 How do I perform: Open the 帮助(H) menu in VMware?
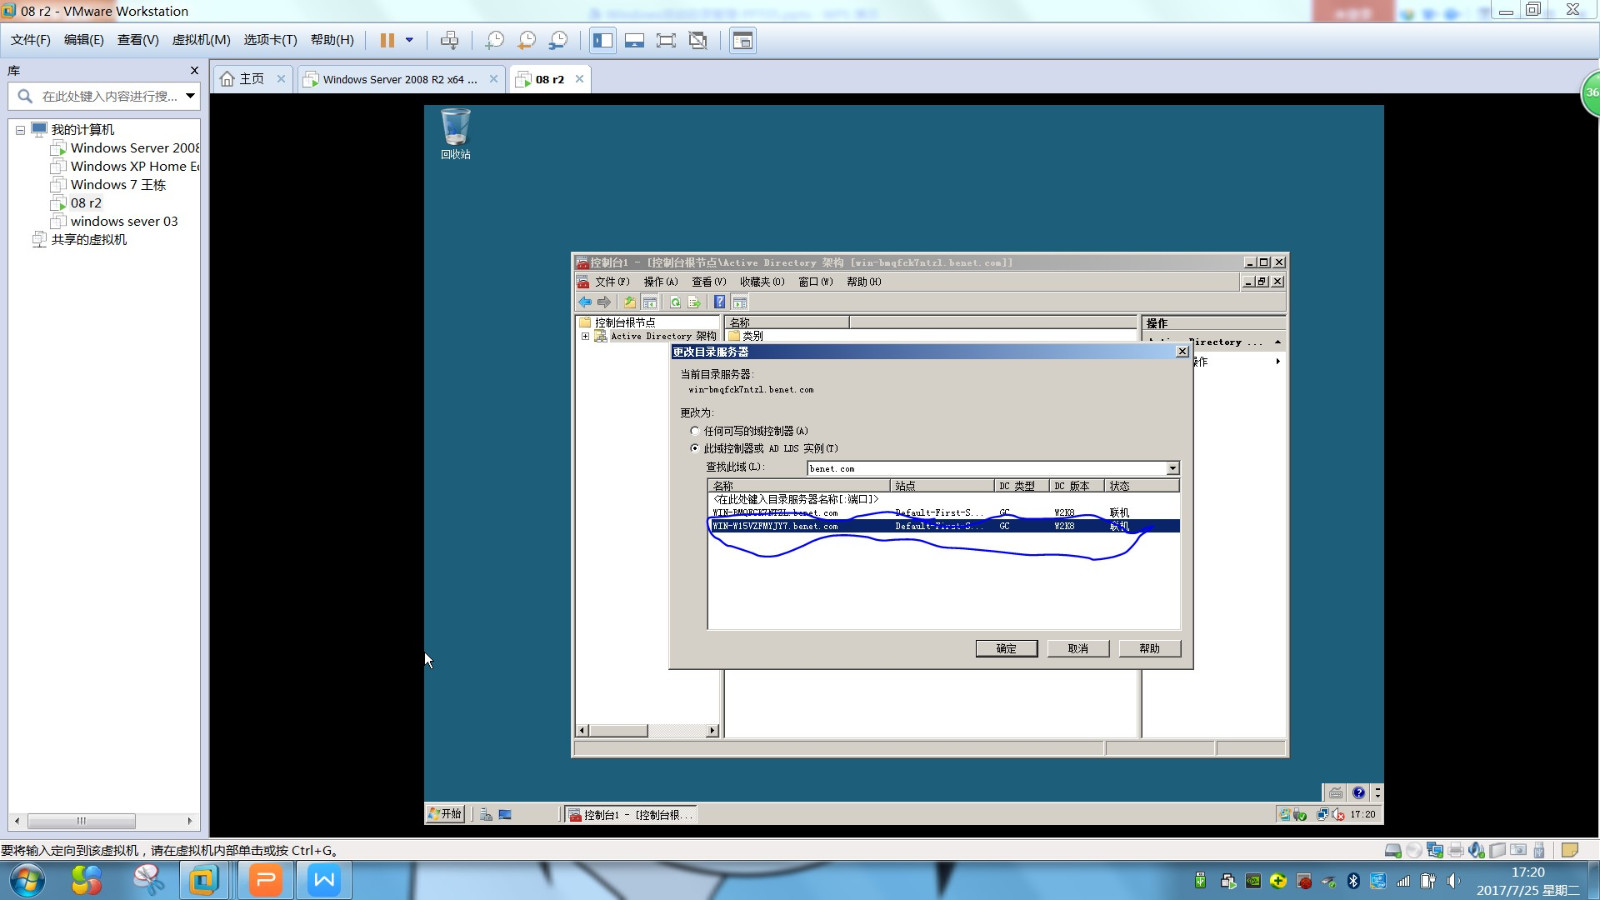[x=332, y=40]
